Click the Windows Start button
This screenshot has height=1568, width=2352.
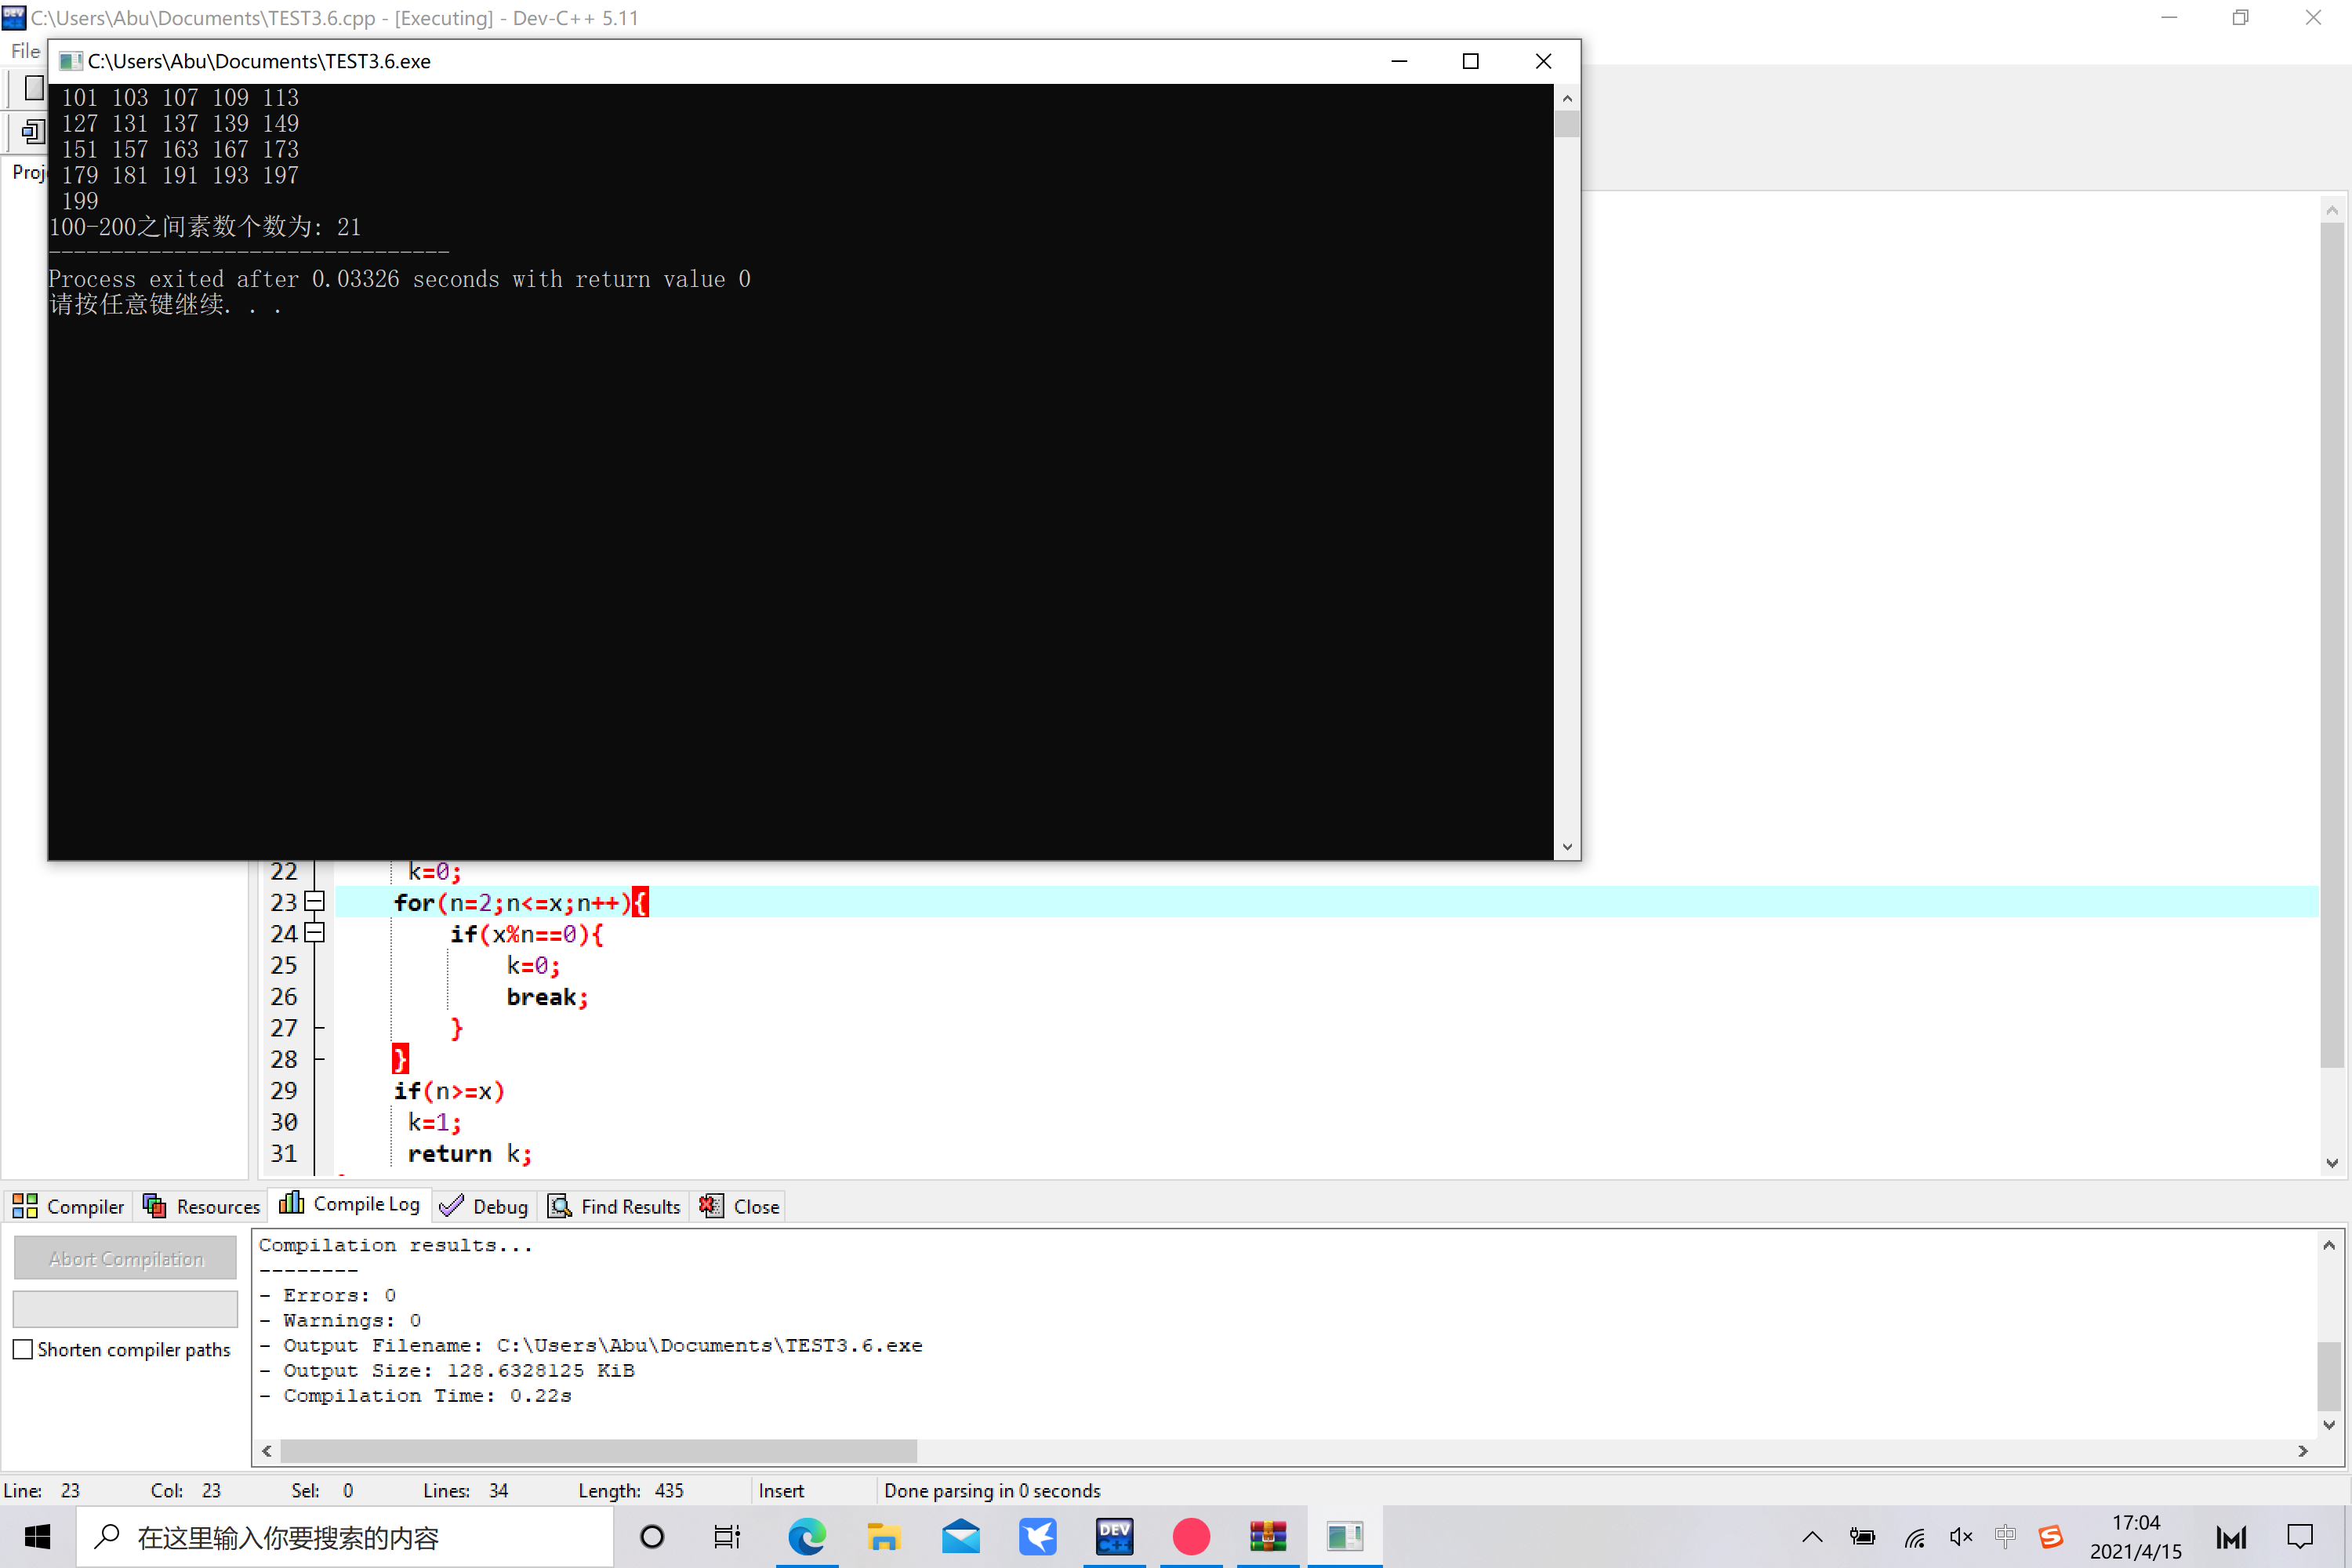[x=37, y=1536]
